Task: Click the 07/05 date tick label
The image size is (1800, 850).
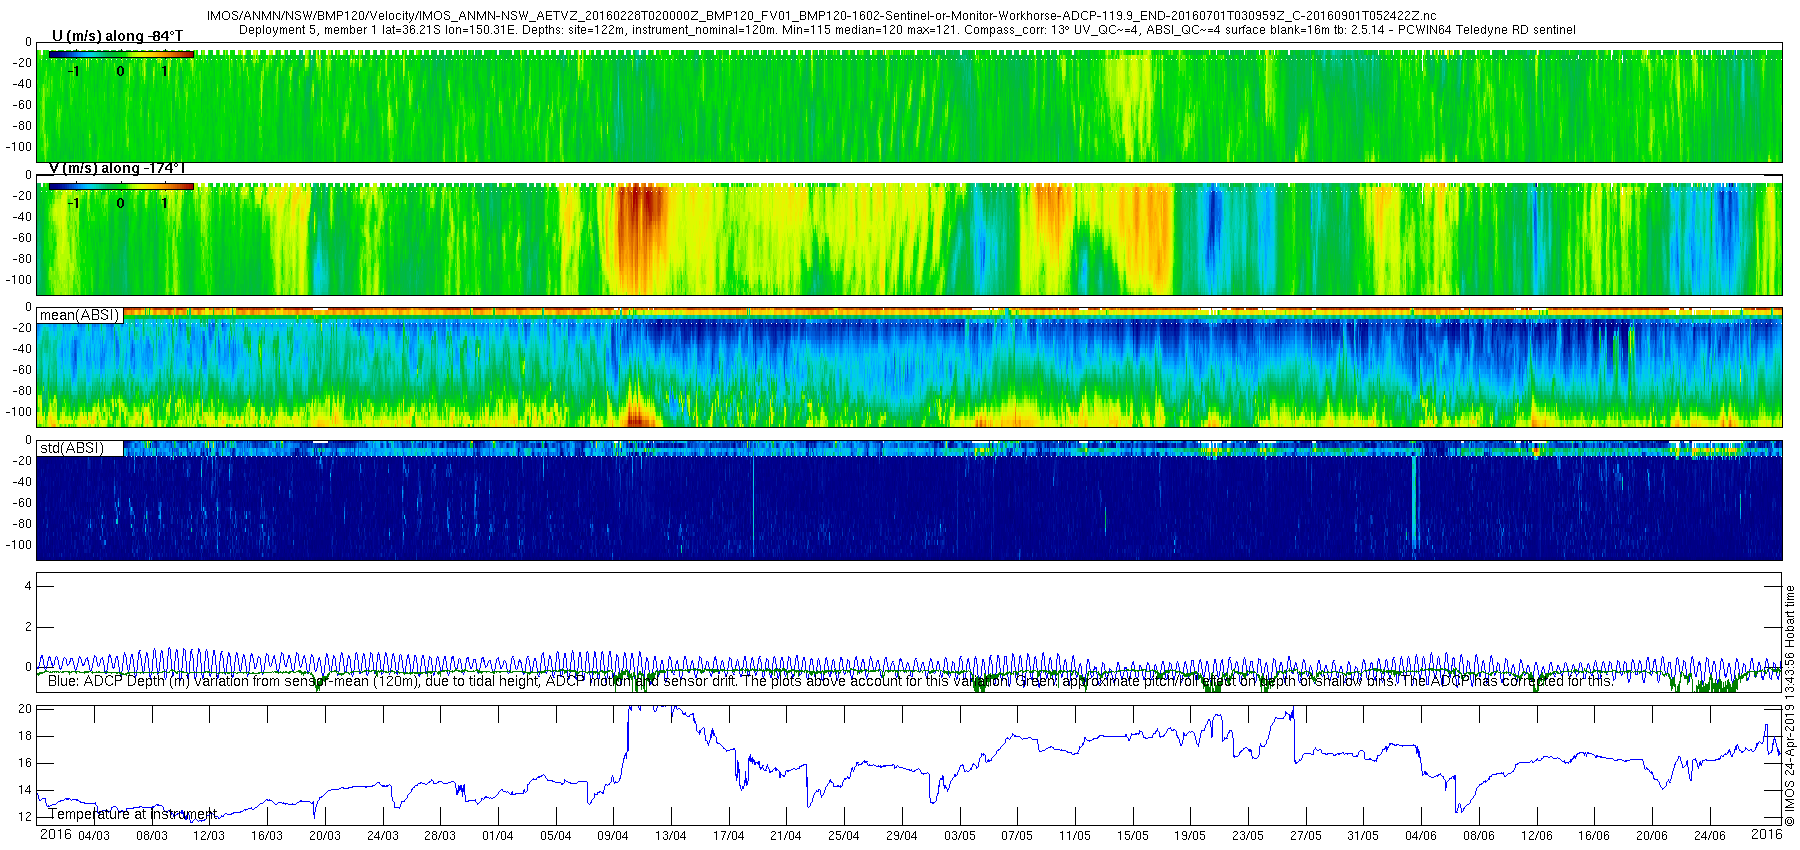Action: [1017, 836]
